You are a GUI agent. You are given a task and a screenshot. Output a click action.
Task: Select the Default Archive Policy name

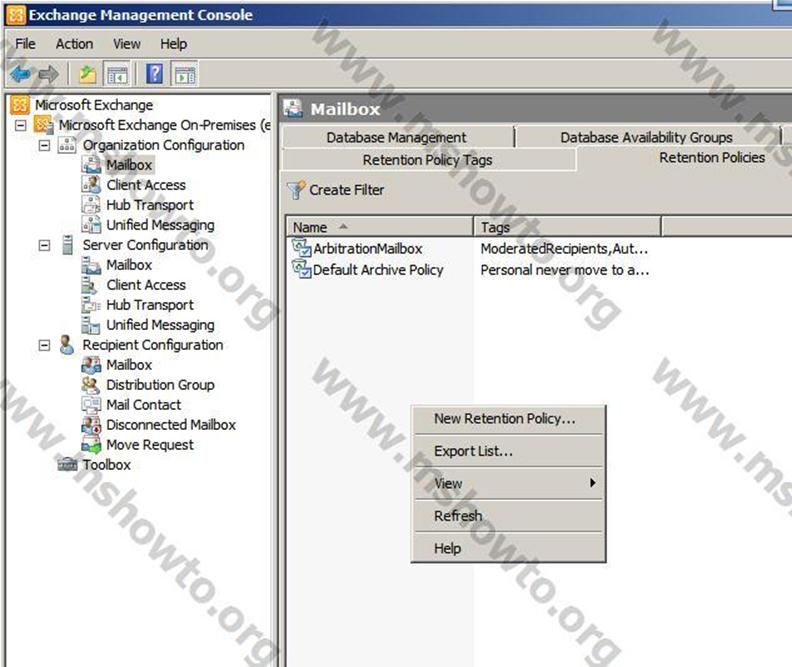click(378, 270)
